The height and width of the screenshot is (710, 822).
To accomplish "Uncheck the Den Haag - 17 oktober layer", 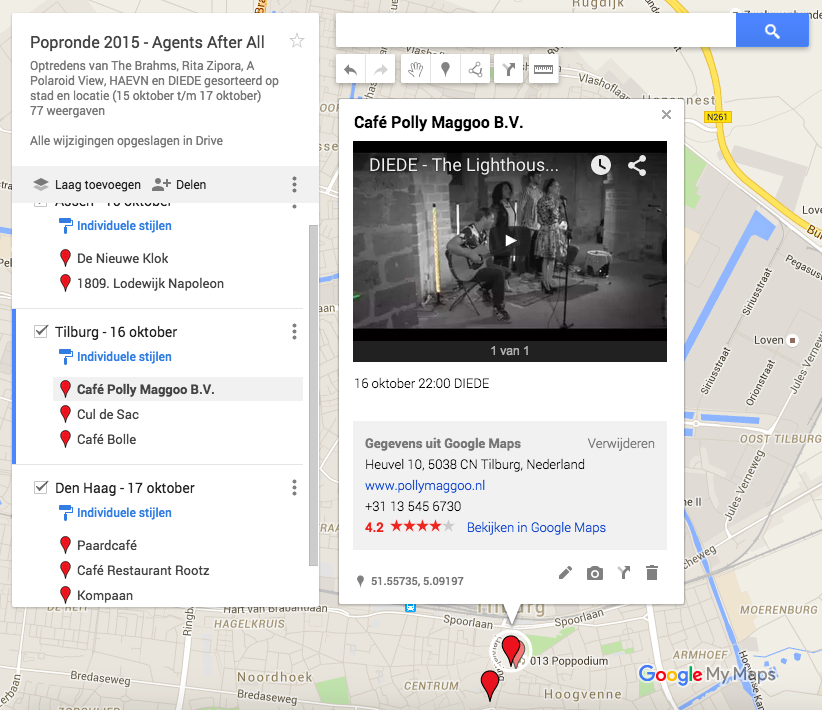I will coord(41,488).
